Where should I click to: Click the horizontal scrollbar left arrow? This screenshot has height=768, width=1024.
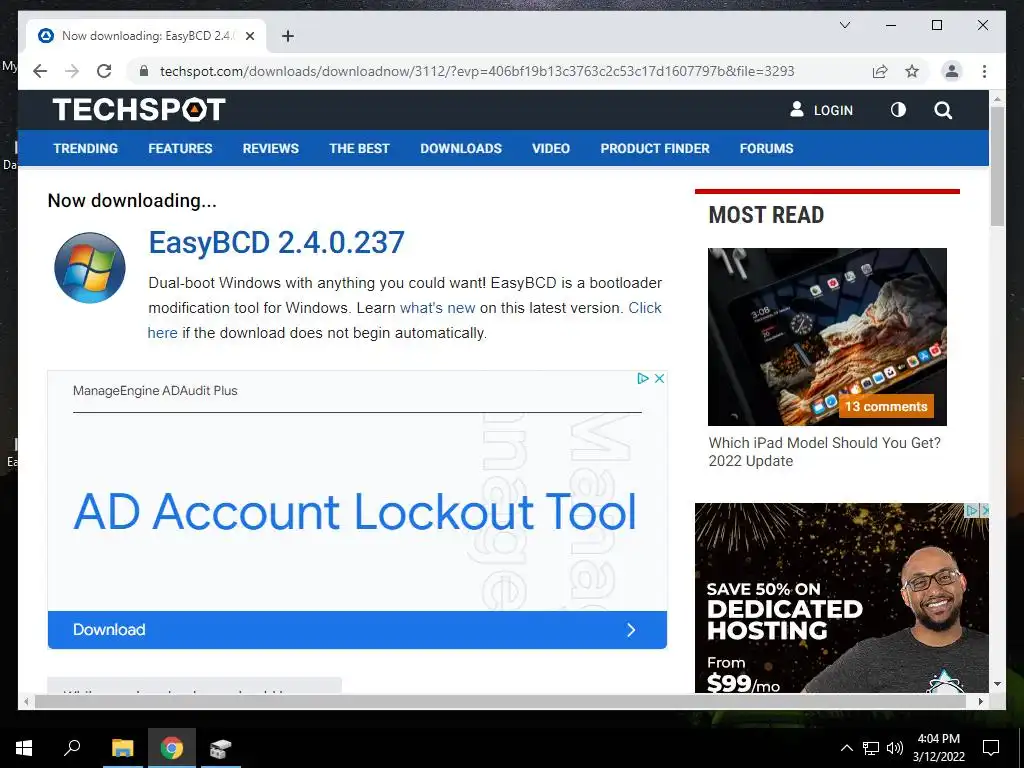(x=26, y=701)
